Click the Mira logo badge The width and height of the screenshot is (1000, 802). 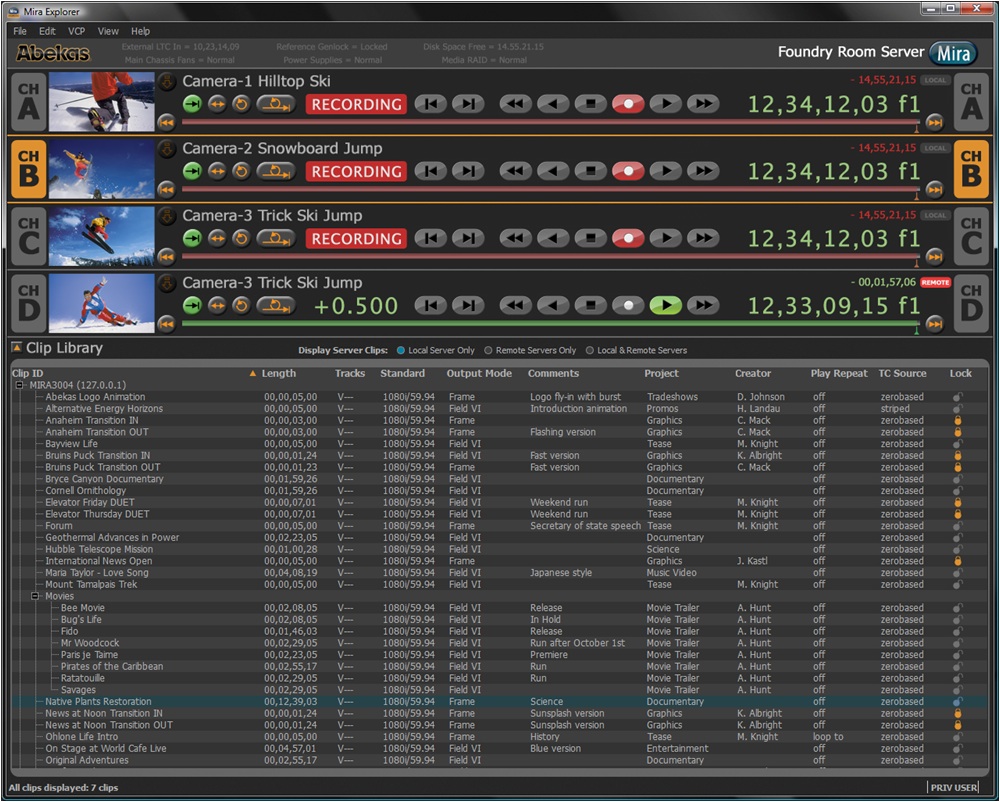tap(953, 54)
